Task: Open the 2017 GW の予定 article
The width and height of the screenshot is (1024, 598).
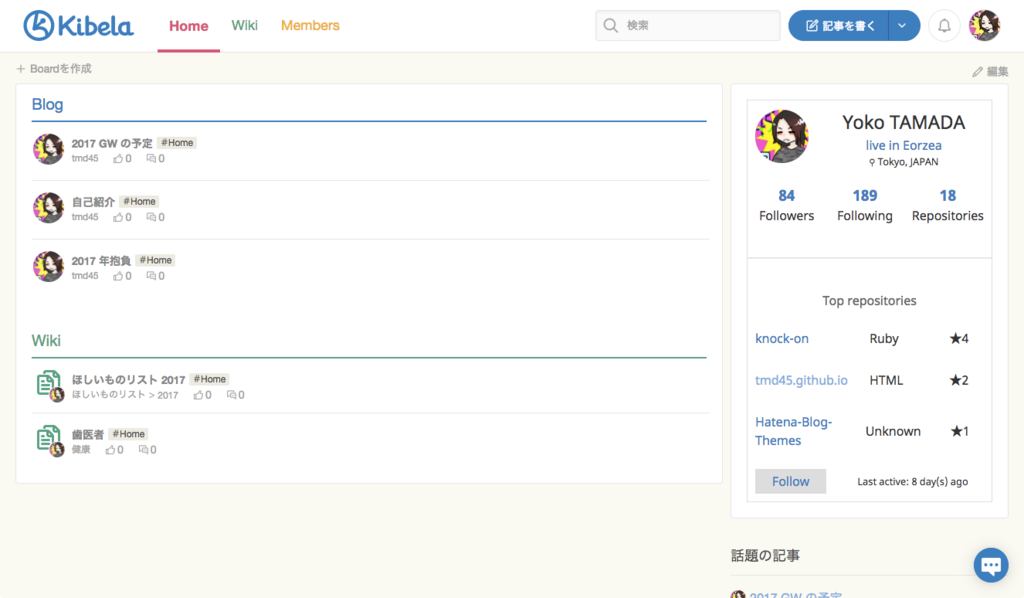Action: tap(112, 143)
